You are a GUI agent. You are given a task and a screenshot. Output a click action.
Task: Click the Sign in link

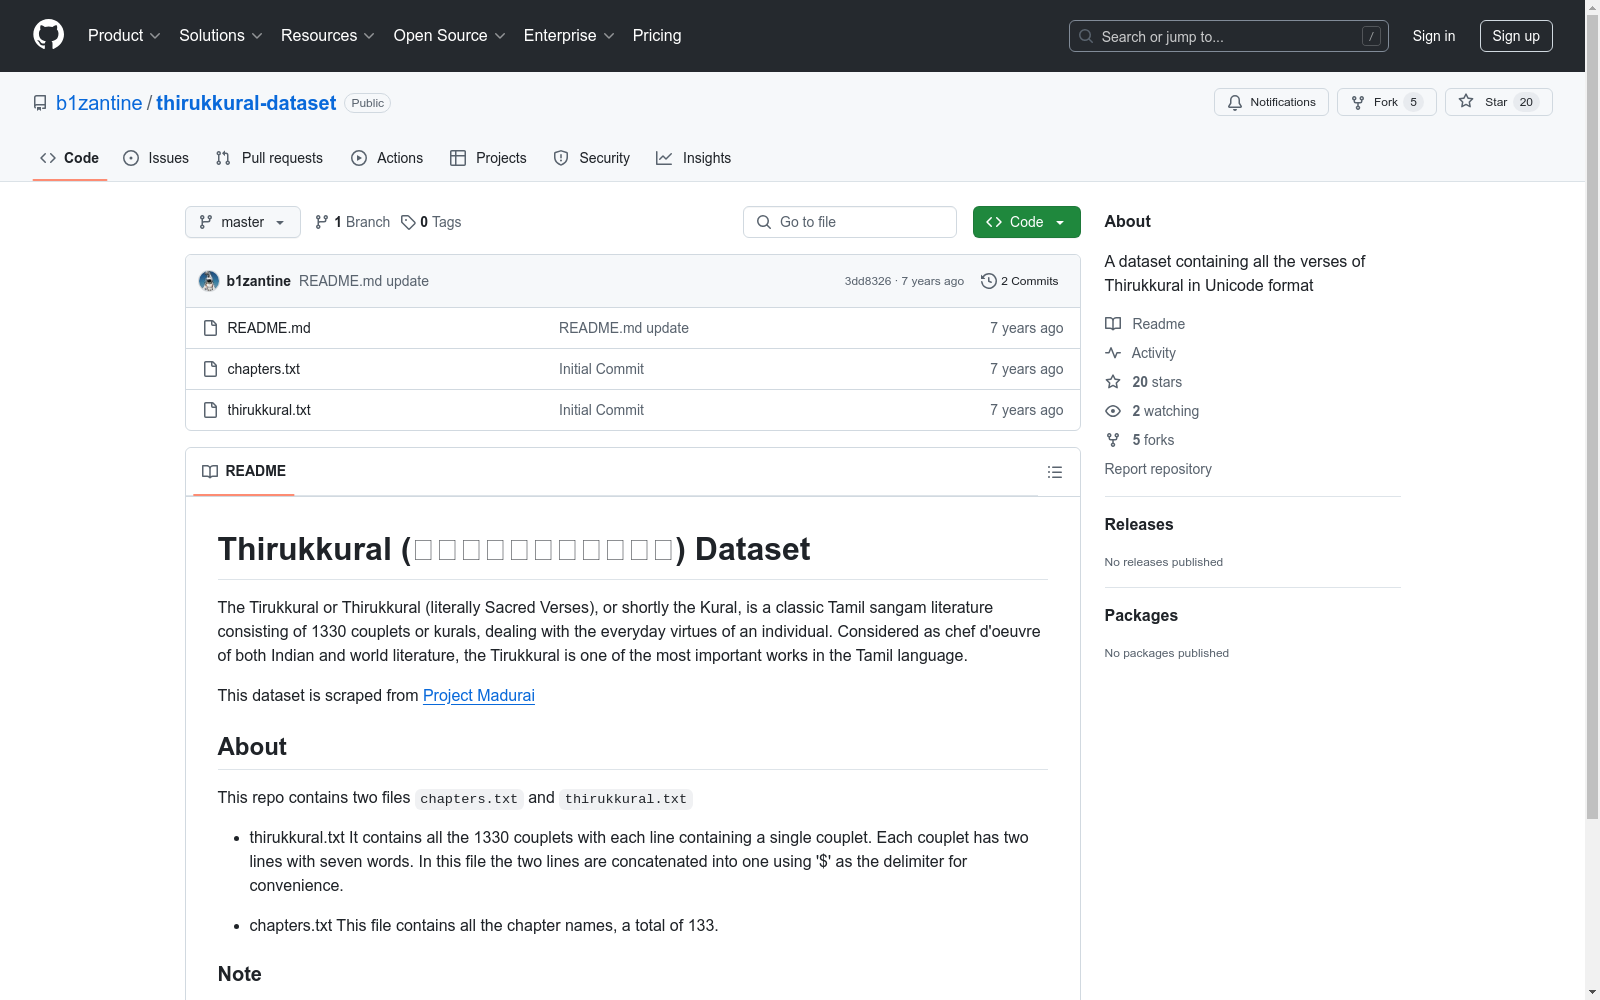pyautogui.click(x=1434, y=36)
